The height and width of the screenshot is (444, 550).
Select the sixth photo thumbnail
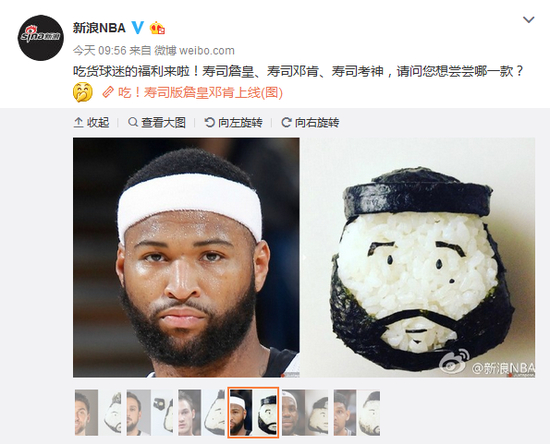pos(357,412)
